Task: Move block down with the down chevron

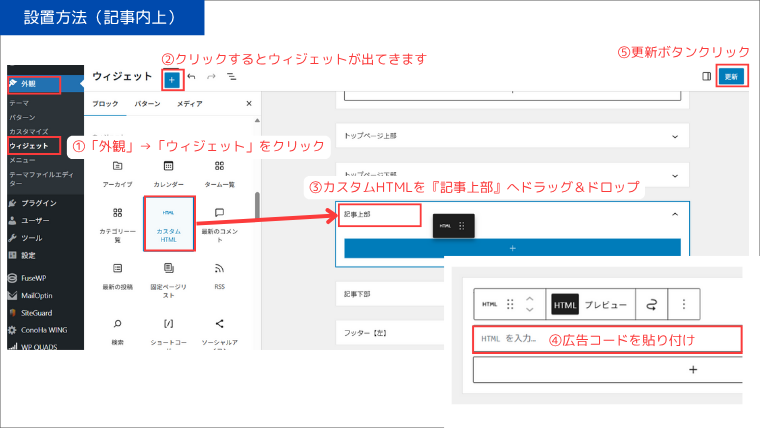Action: [x=530, y=309]
